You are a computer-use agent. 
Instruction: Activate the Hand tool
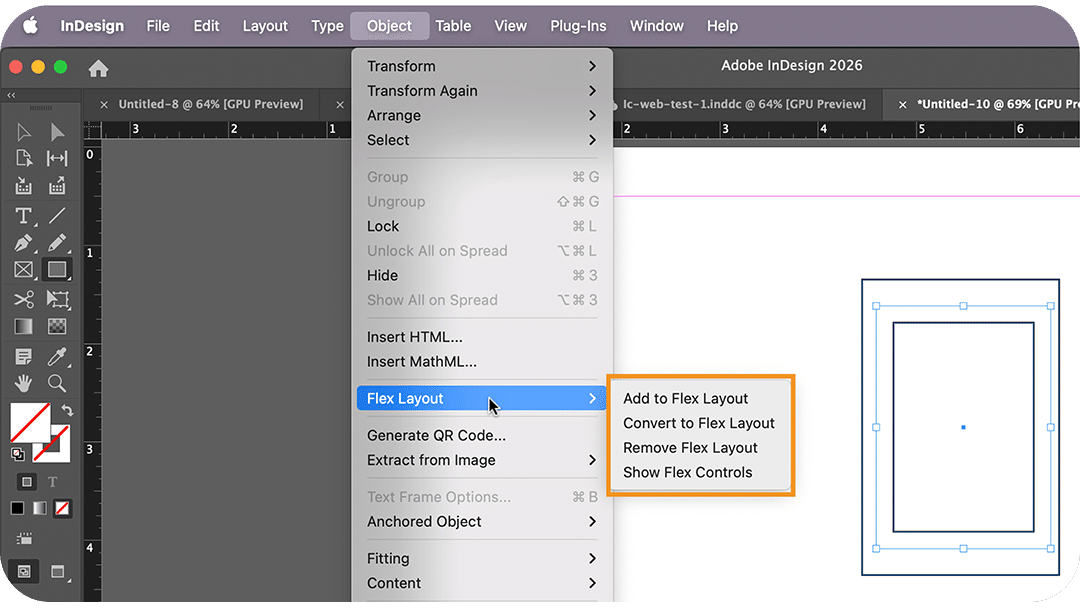pyautogui.click(x=24, y=383)
